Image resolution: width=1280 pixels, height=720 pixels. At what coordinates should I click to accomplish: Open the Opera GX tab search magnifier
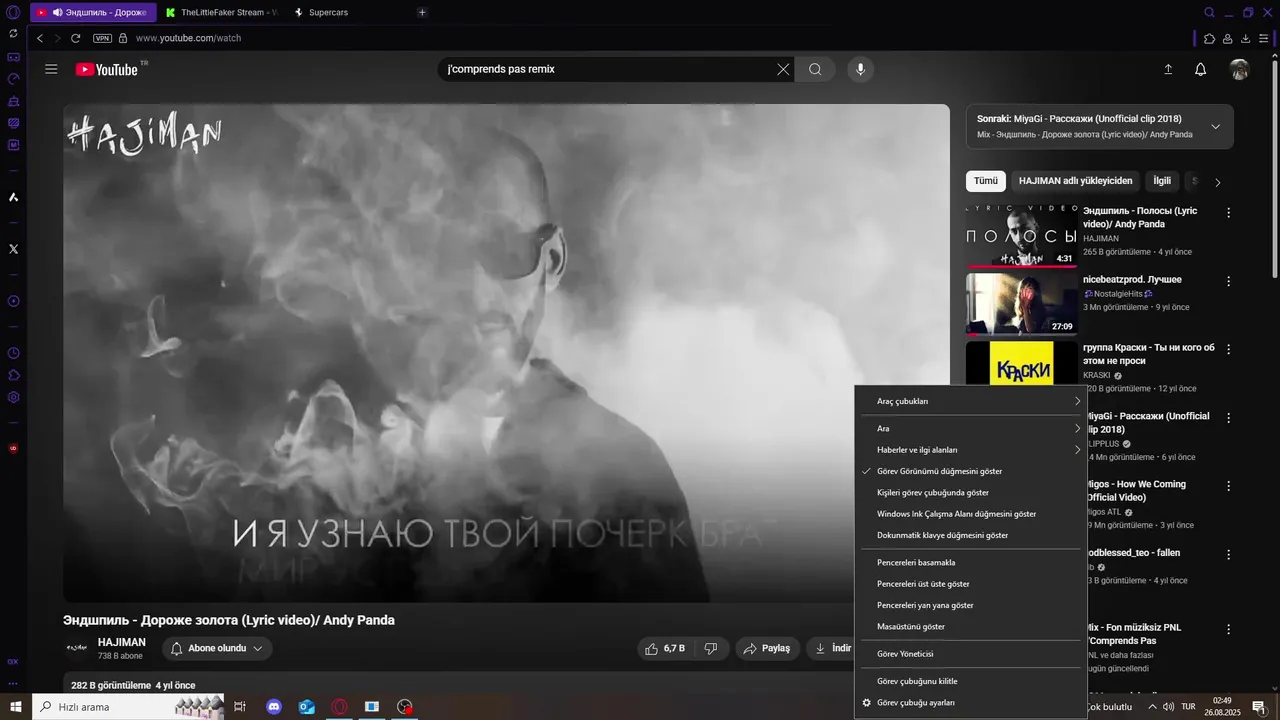[x=1209, y=12]
